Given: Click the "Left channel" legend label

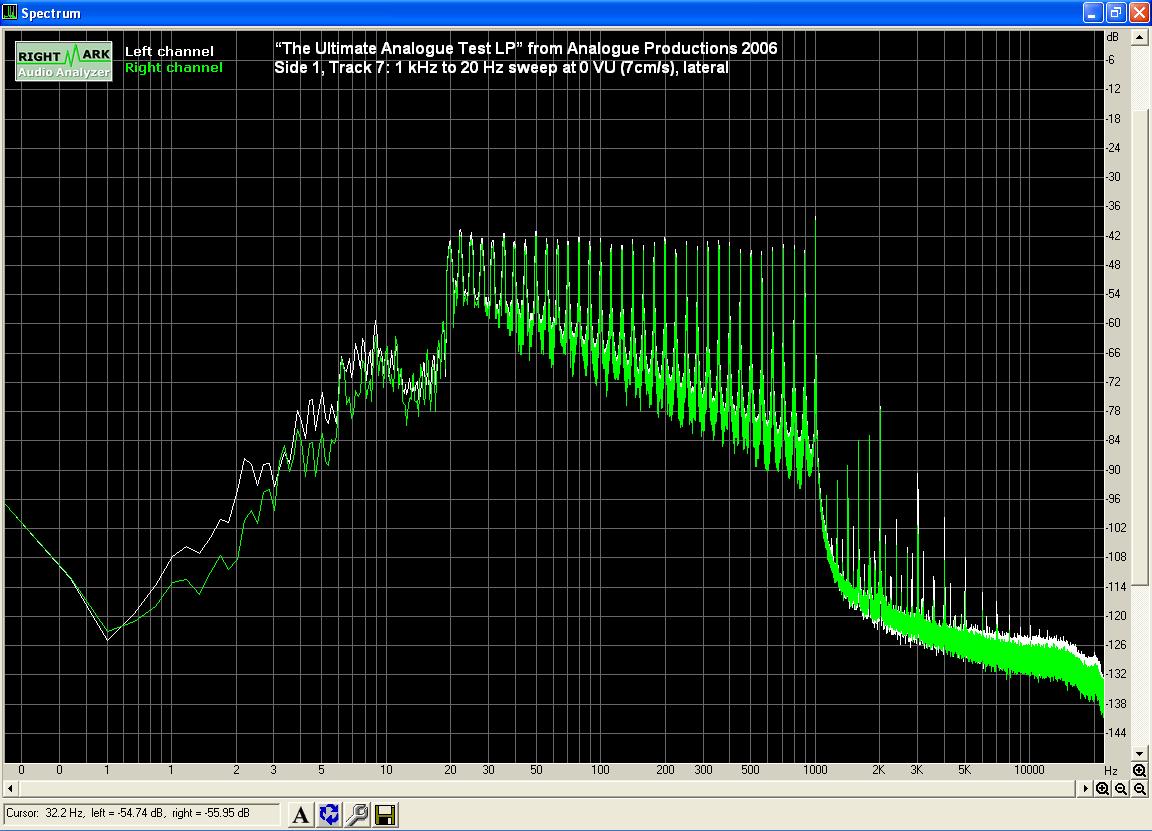Looking at the screenshot, I should point(169,51).
